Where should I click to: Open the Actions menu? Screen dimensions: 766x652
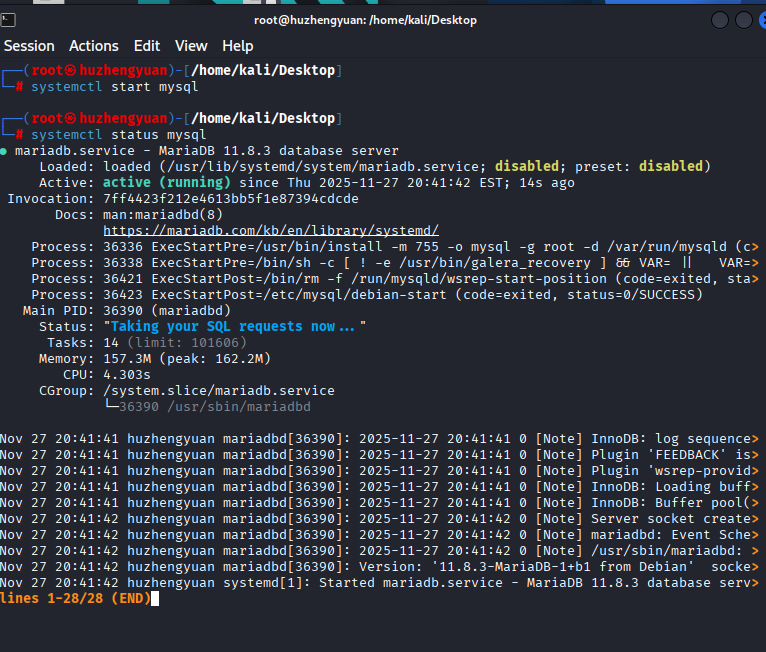pos(94,46)
